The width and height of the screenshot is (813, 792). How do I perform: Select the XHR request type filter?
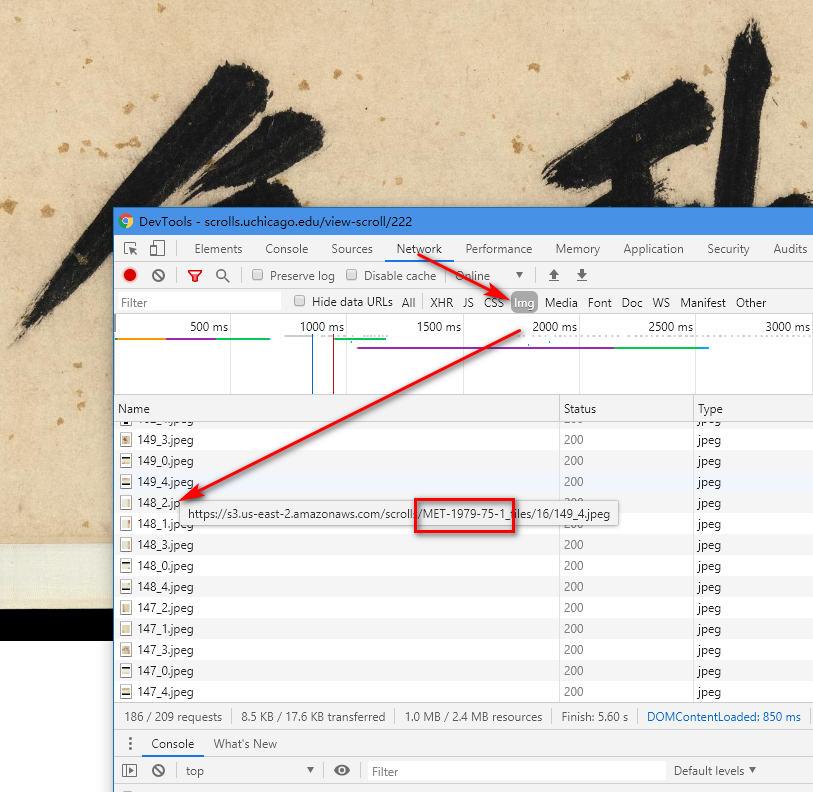[x=441, y=302]
